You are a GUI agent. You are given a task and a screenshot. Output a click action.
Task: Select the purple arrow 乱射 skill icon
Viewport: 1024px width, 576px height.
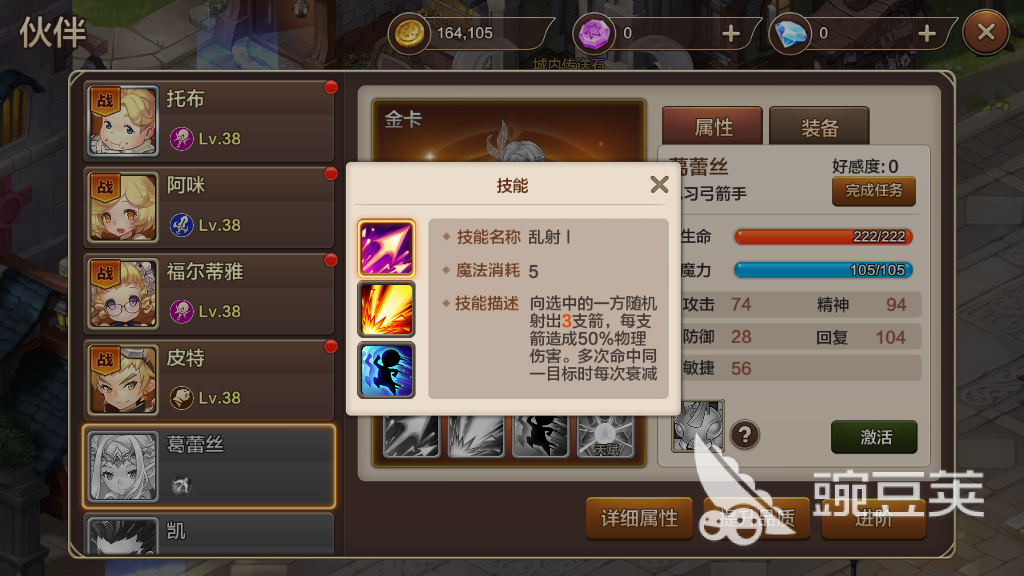coord(386,248)
